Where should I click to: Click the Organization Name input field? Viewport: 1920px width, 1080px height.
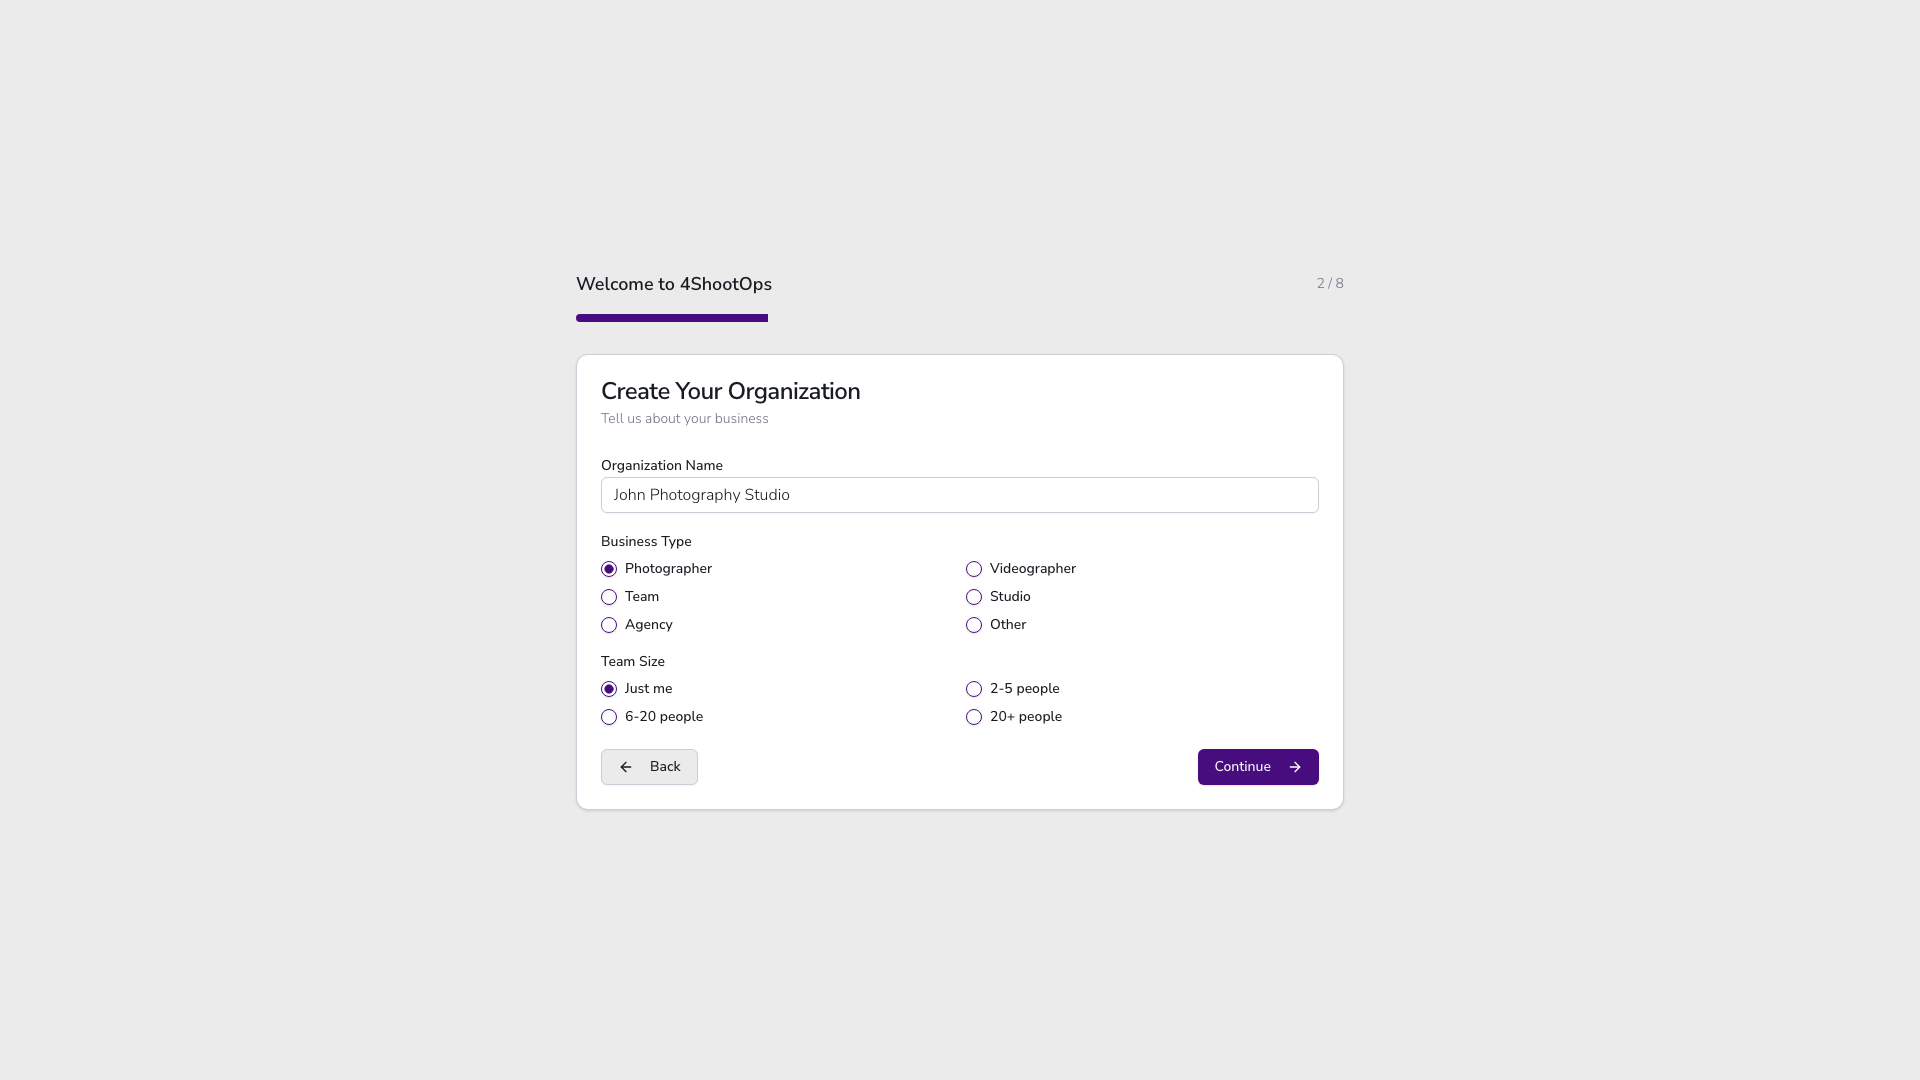point(959,494)
